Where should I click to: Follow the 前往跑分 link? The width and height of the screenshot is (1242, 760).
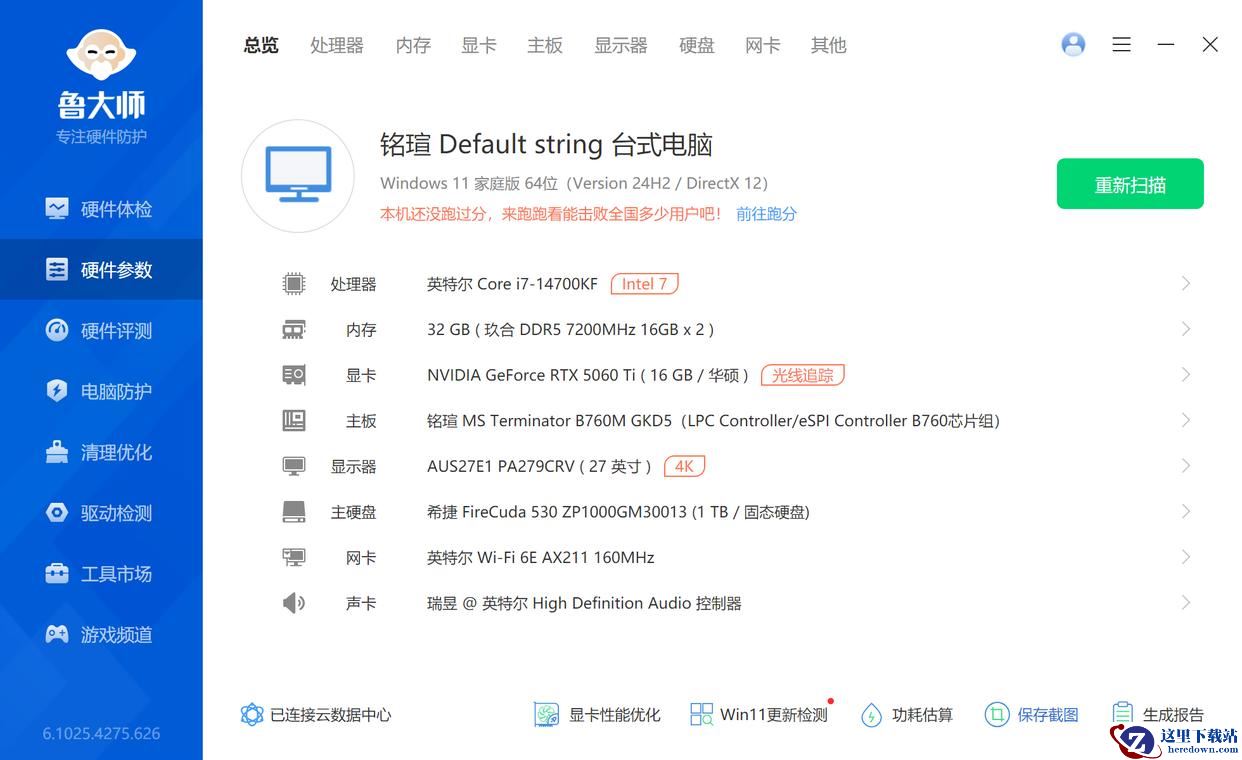point(766,214)
